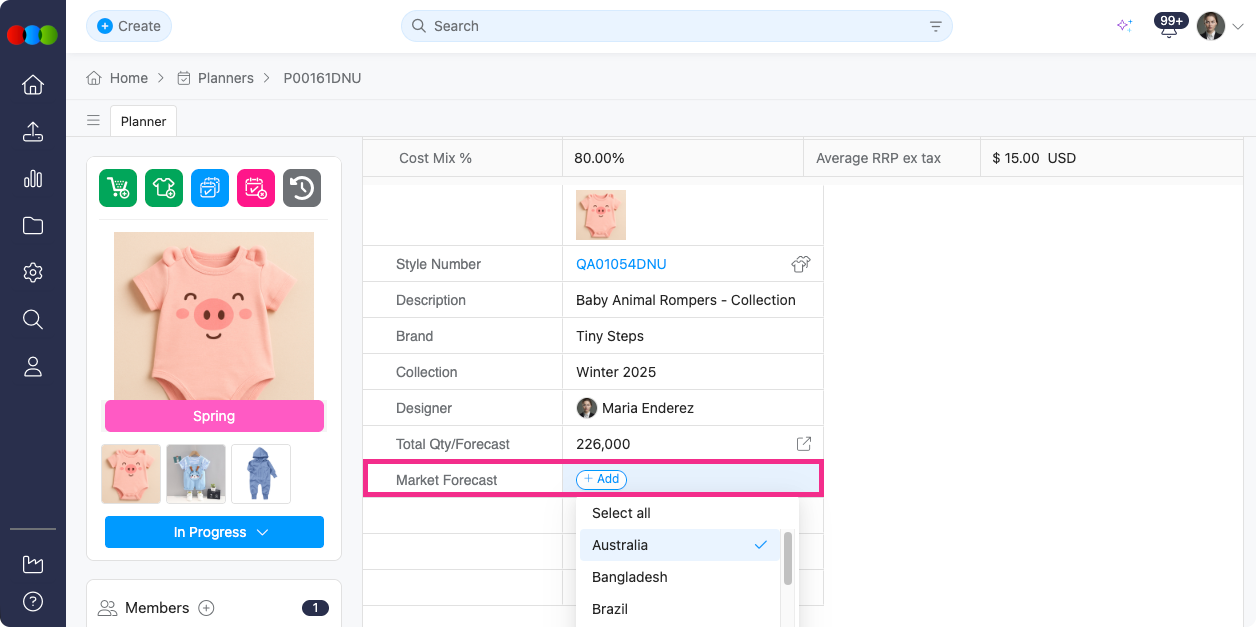Expand the In Progress status dropdown

(214, 532)
